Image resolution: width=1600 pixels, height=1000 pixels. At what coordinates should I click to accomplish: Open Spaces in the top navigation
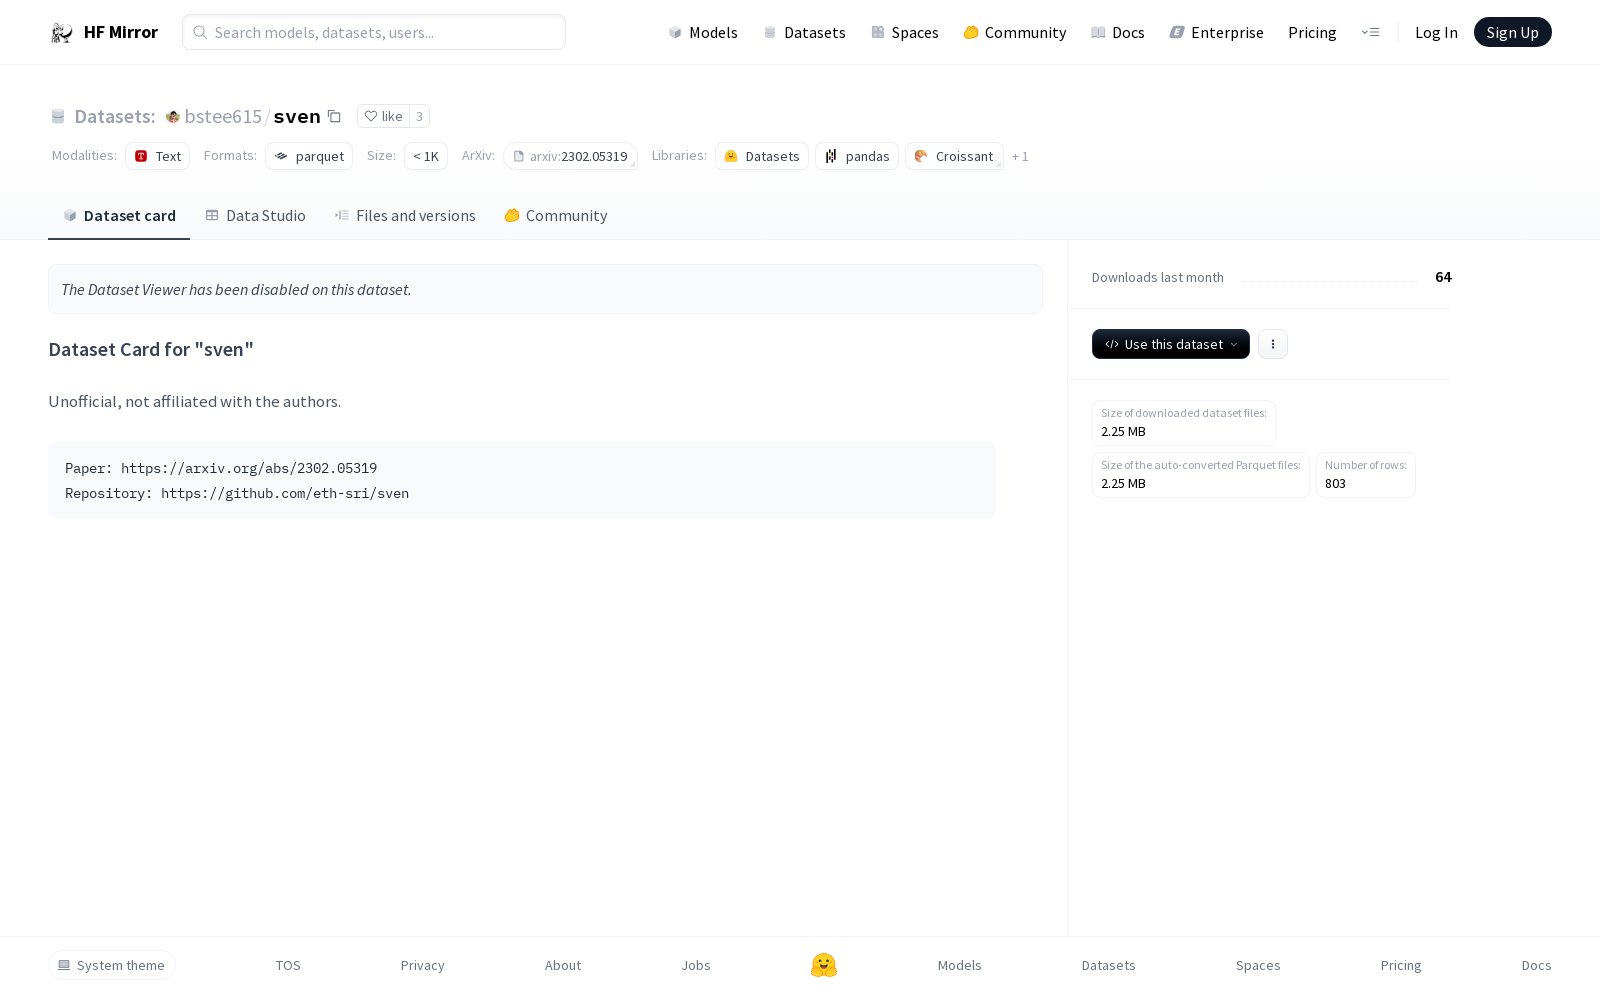click(x=905, y=32)
